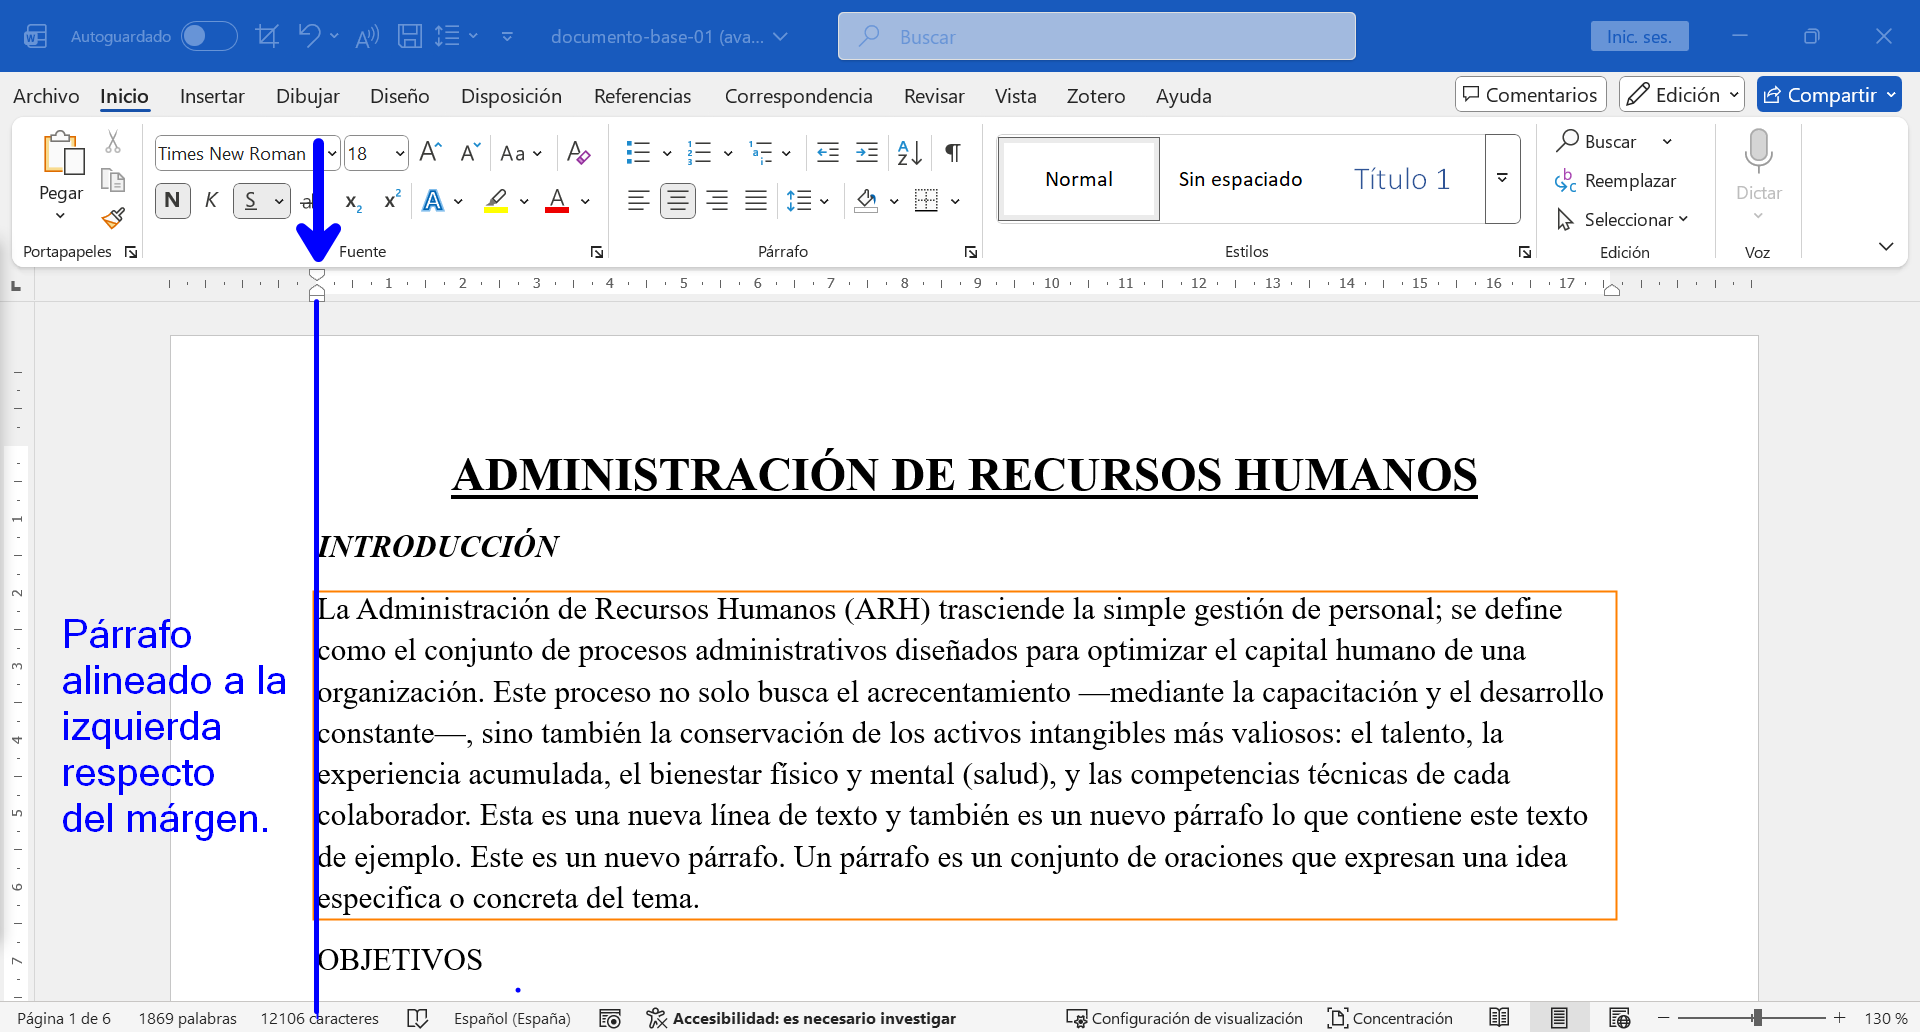Toggle italic formatting with K button
Screen dimensions: 1920x1032
click(211, 201)
